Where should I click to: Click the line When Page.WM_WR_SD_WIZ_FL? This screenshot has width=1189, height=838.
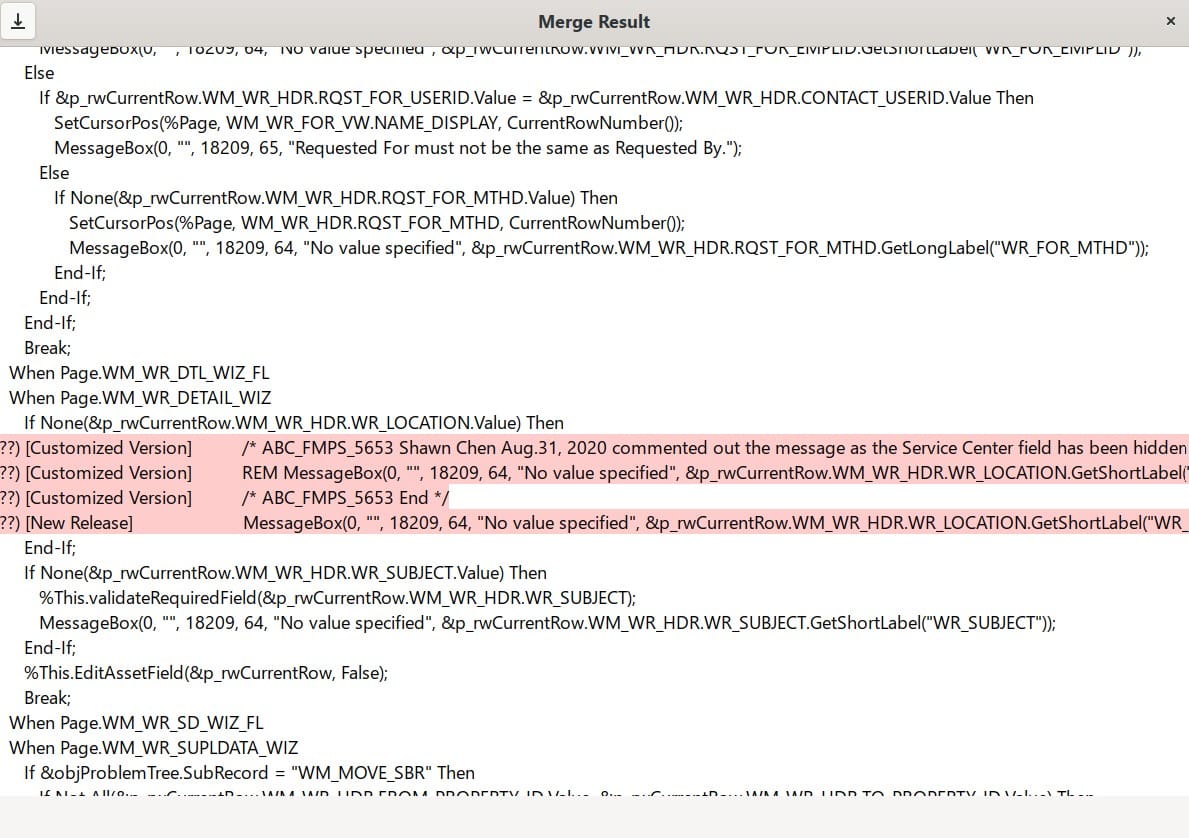click(136, 723)
